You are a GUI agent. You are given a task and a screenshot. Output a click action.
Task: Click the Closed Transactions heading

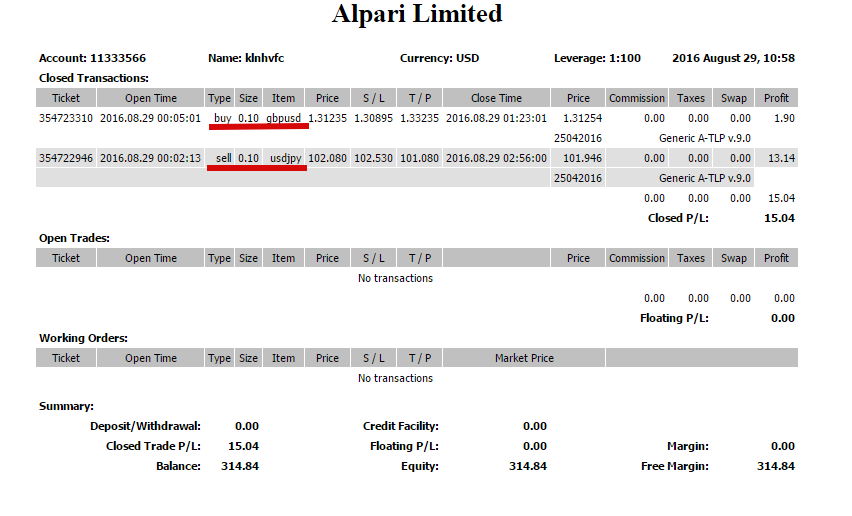(x=94, y=78)
